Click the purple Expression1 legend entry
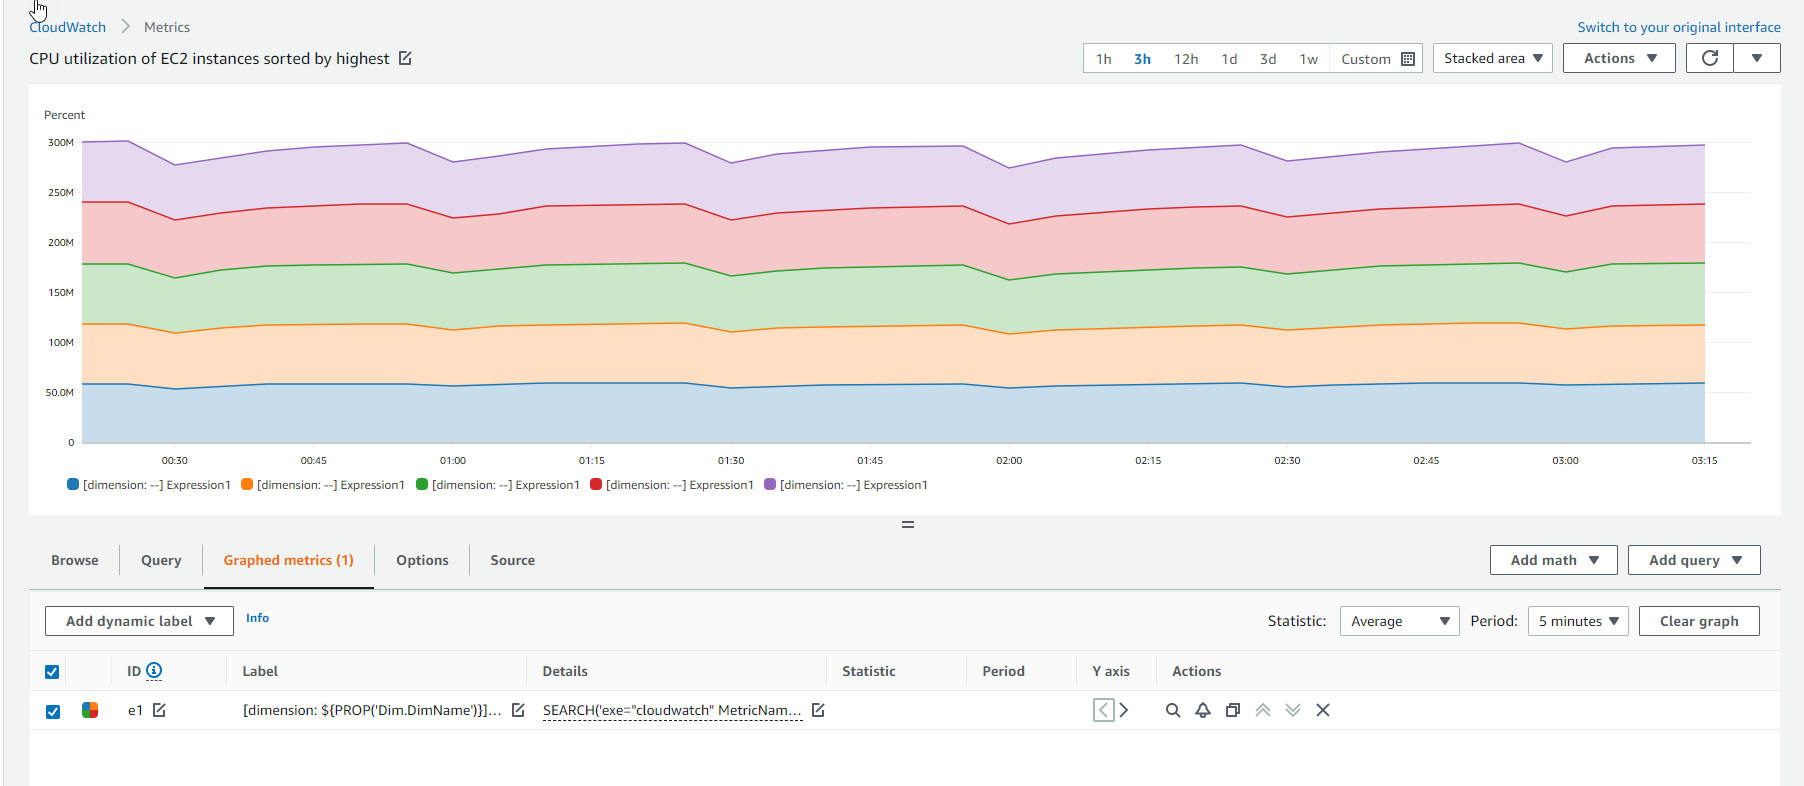The width and height of the screenshot is (1804, 786). click(x=846, y=485)
